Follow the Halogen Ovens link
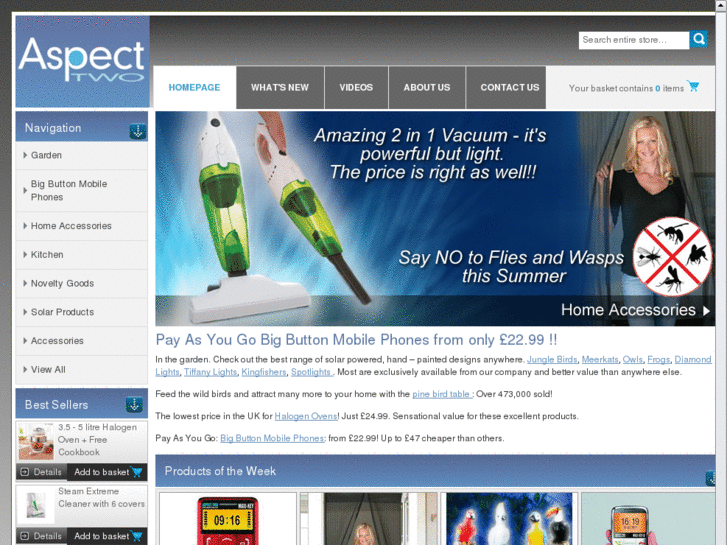The height and width of the screenshot is (545, 727). tap(306, 416)
